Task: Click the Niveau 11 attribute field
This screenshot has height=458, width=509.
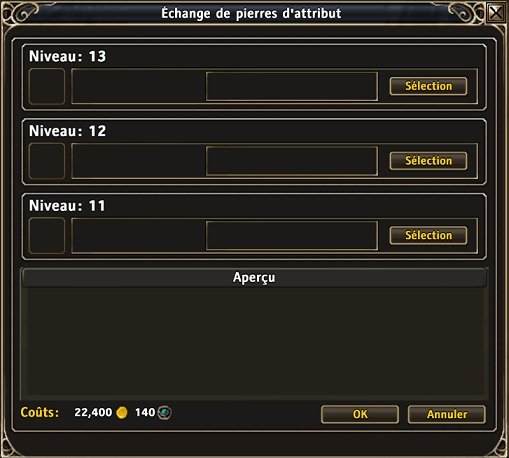Action: point(292,236)
